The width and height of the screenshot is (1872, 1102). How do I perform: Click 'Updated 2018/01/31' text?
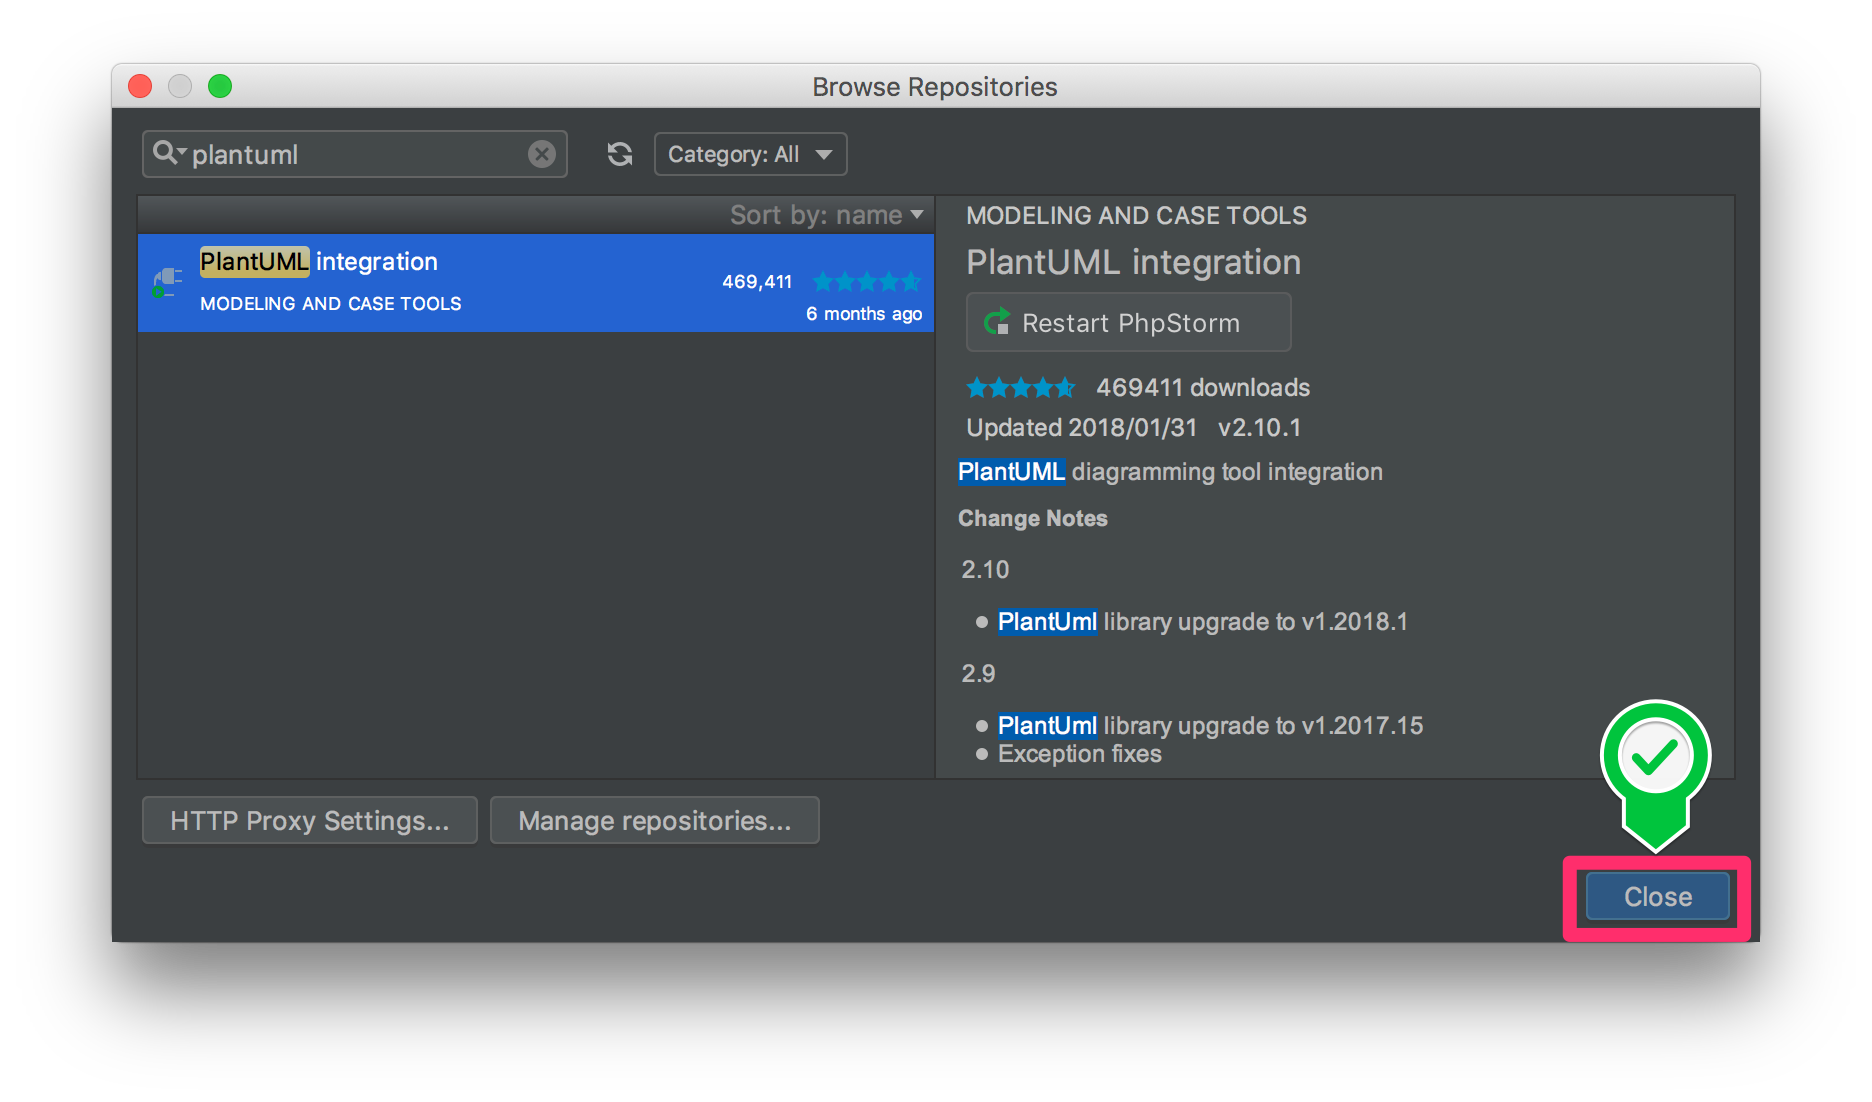pyautogui.click(x=1081, y=428)
